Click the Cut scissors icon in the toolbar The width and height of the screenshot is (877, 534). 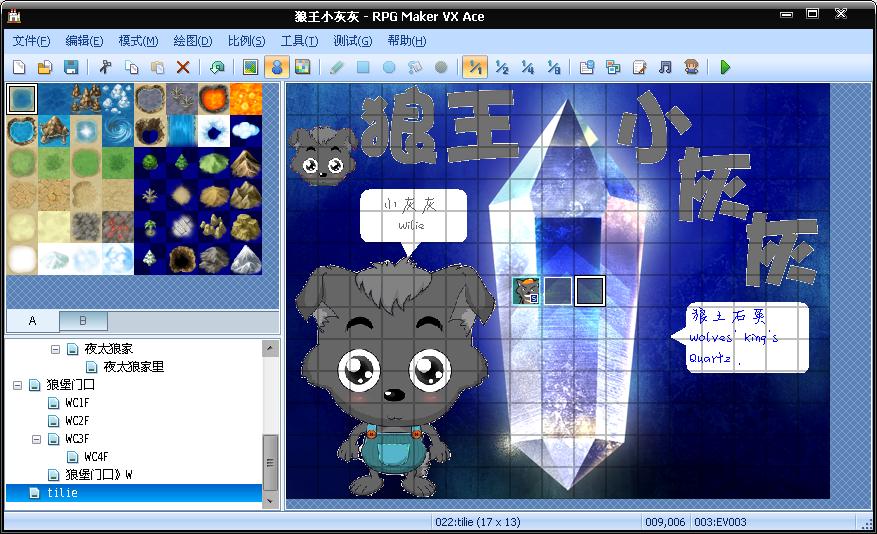click(105, 67)
